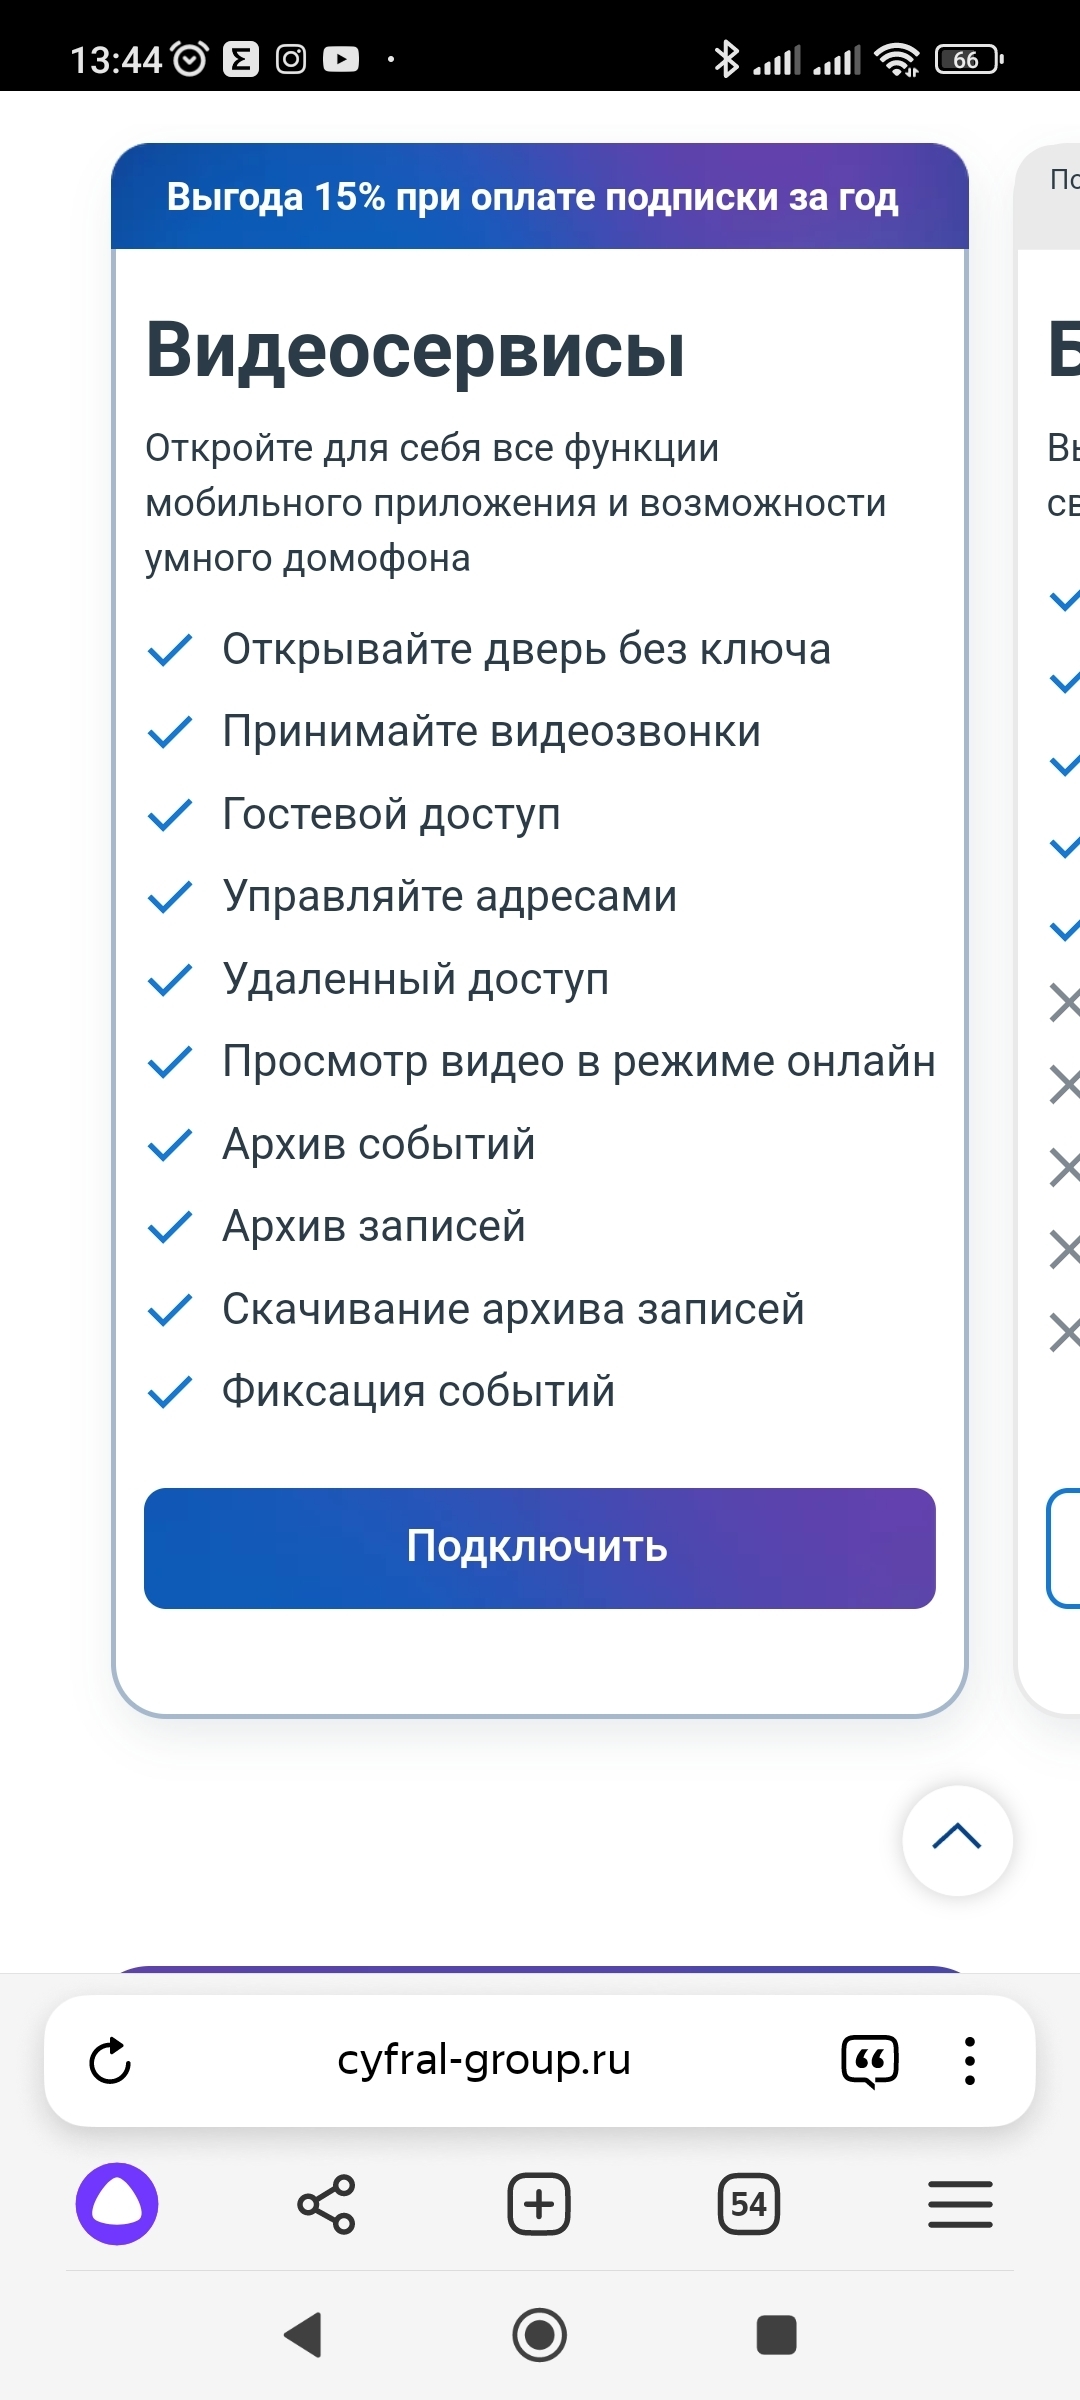
Task: Tap the cyfral-group.ru address field
Action: (484, 2060)
